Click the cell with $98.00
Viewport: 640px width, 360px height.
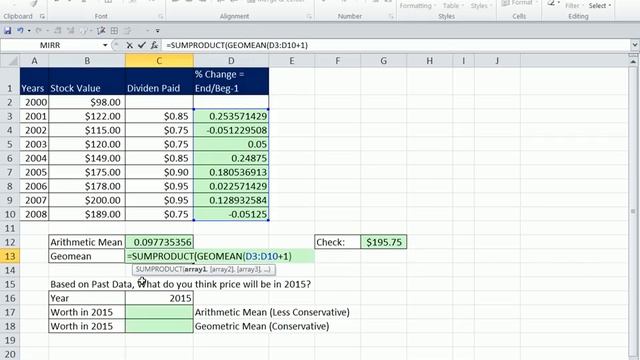[x=87, y=102]
